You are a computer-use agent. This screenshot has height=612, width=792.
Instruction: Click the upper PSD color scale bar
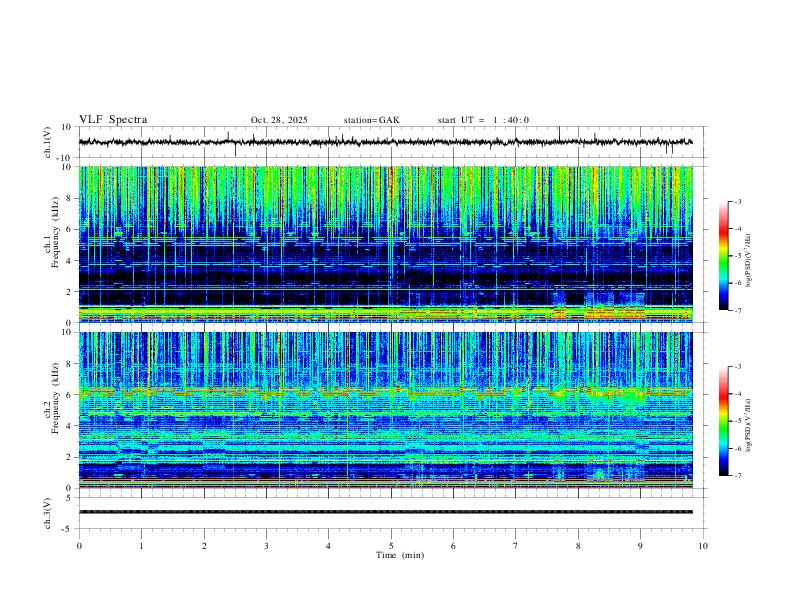click(x=723, y=256)
